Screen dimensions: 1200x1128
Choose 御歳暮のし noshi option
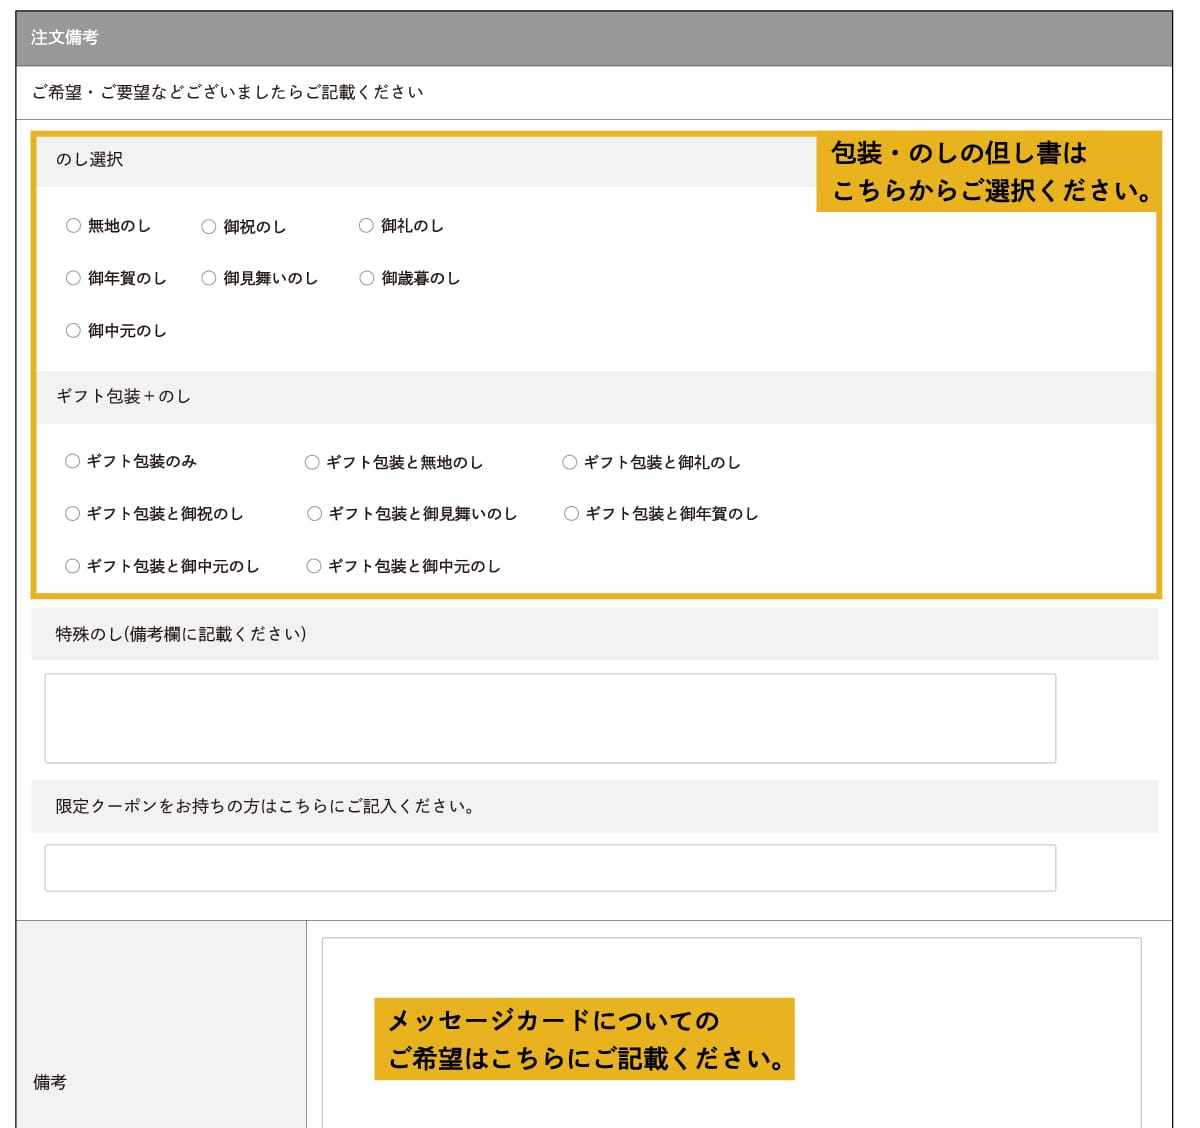pyautogui.click(x=367, y=278)
